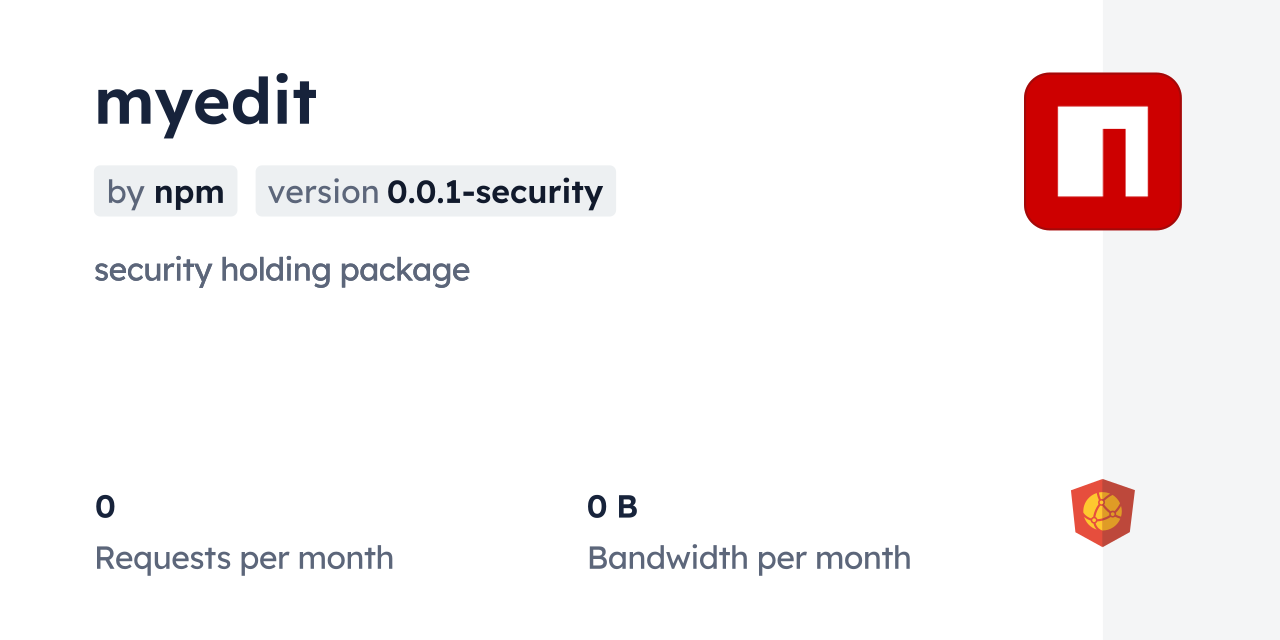Click the word "Requests" in the stats row
Screen dimensions: 1280x640
coord(162,558)
